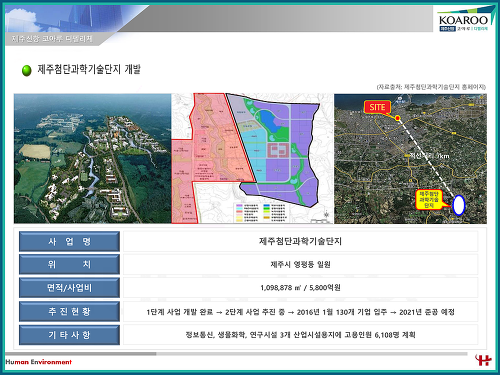Click the heading 제주첨단과학기술단지 개발
The height and width of the screenshot is (375, 500).
point(89,69)
